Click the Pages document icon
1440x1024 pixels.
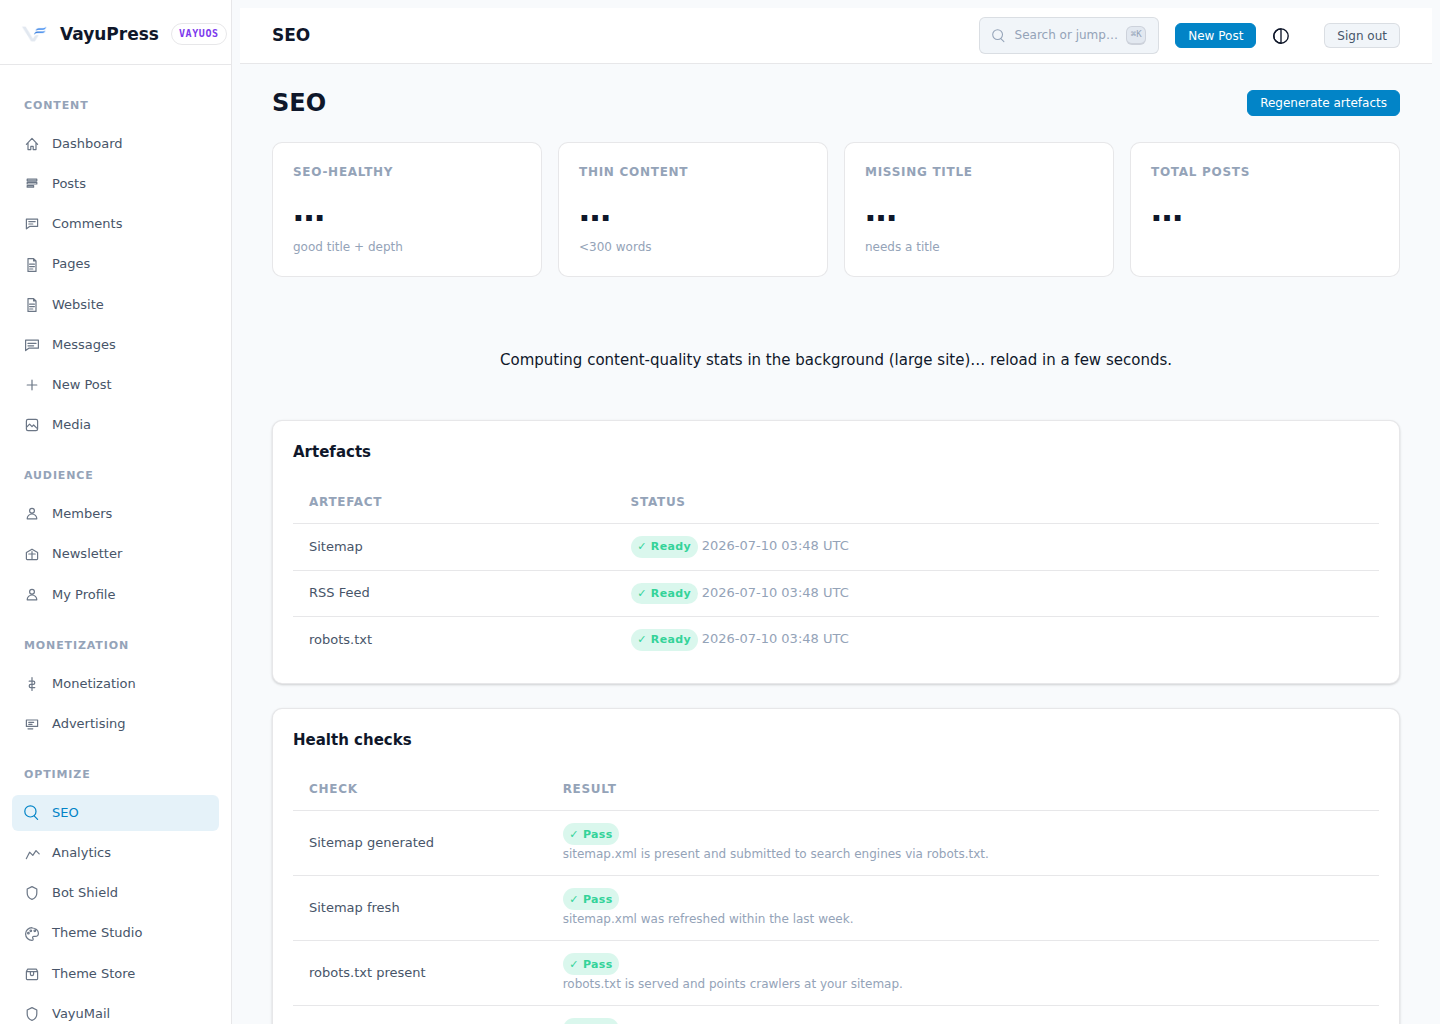coord(32,264)
